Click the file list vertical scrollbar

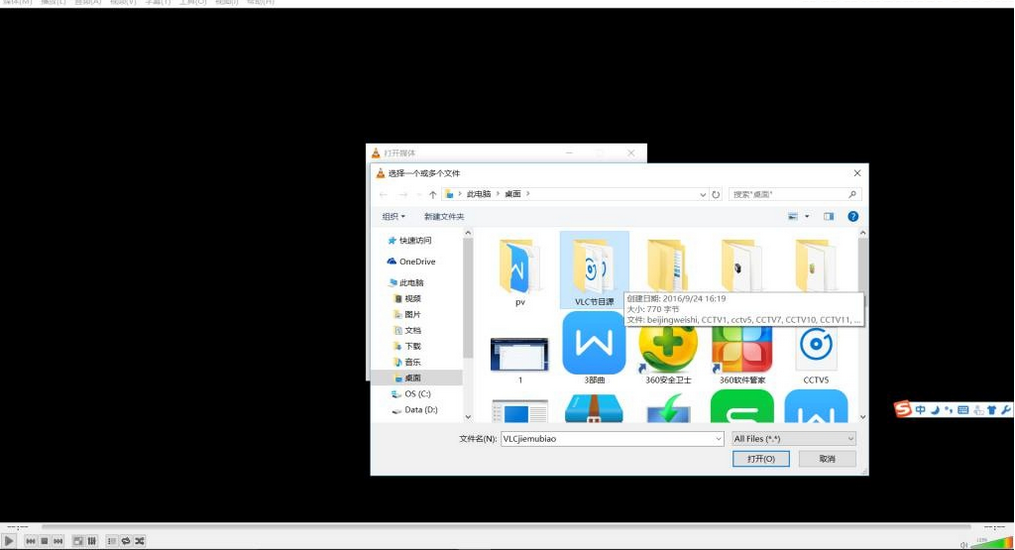(x=863, y=325)
